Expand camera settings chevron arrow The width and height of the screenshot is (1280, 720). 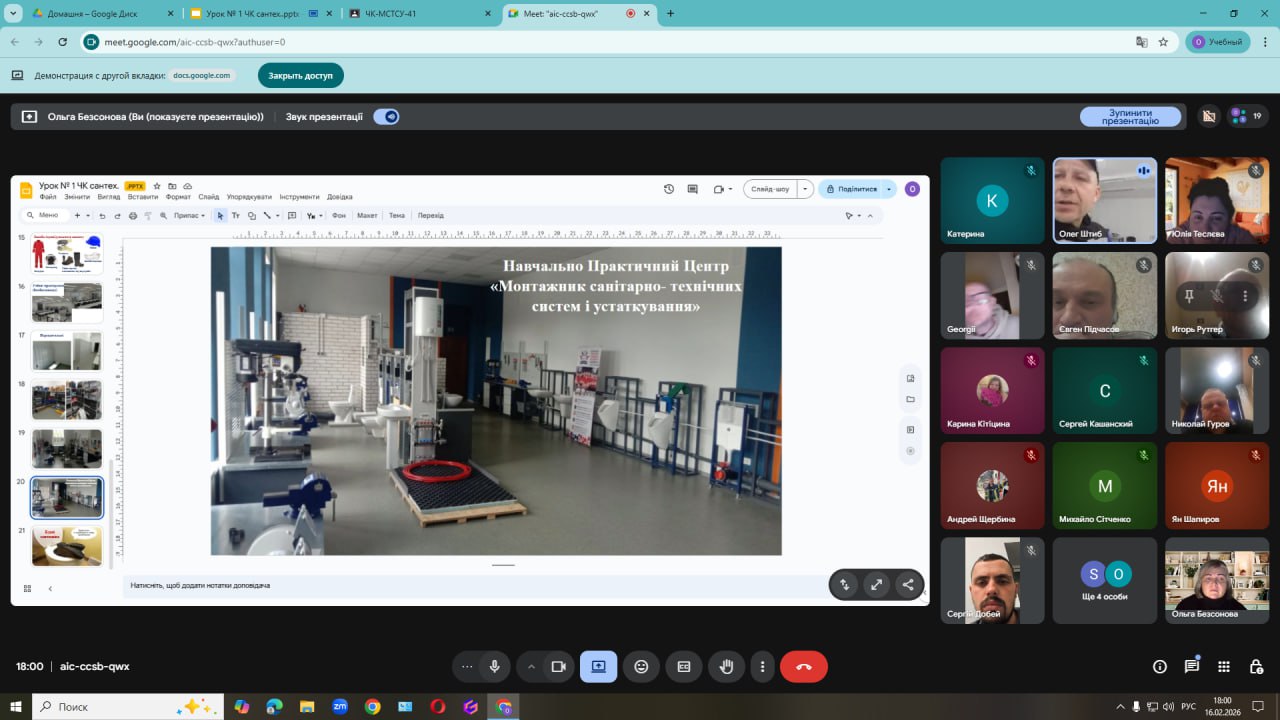coord(531,666)
